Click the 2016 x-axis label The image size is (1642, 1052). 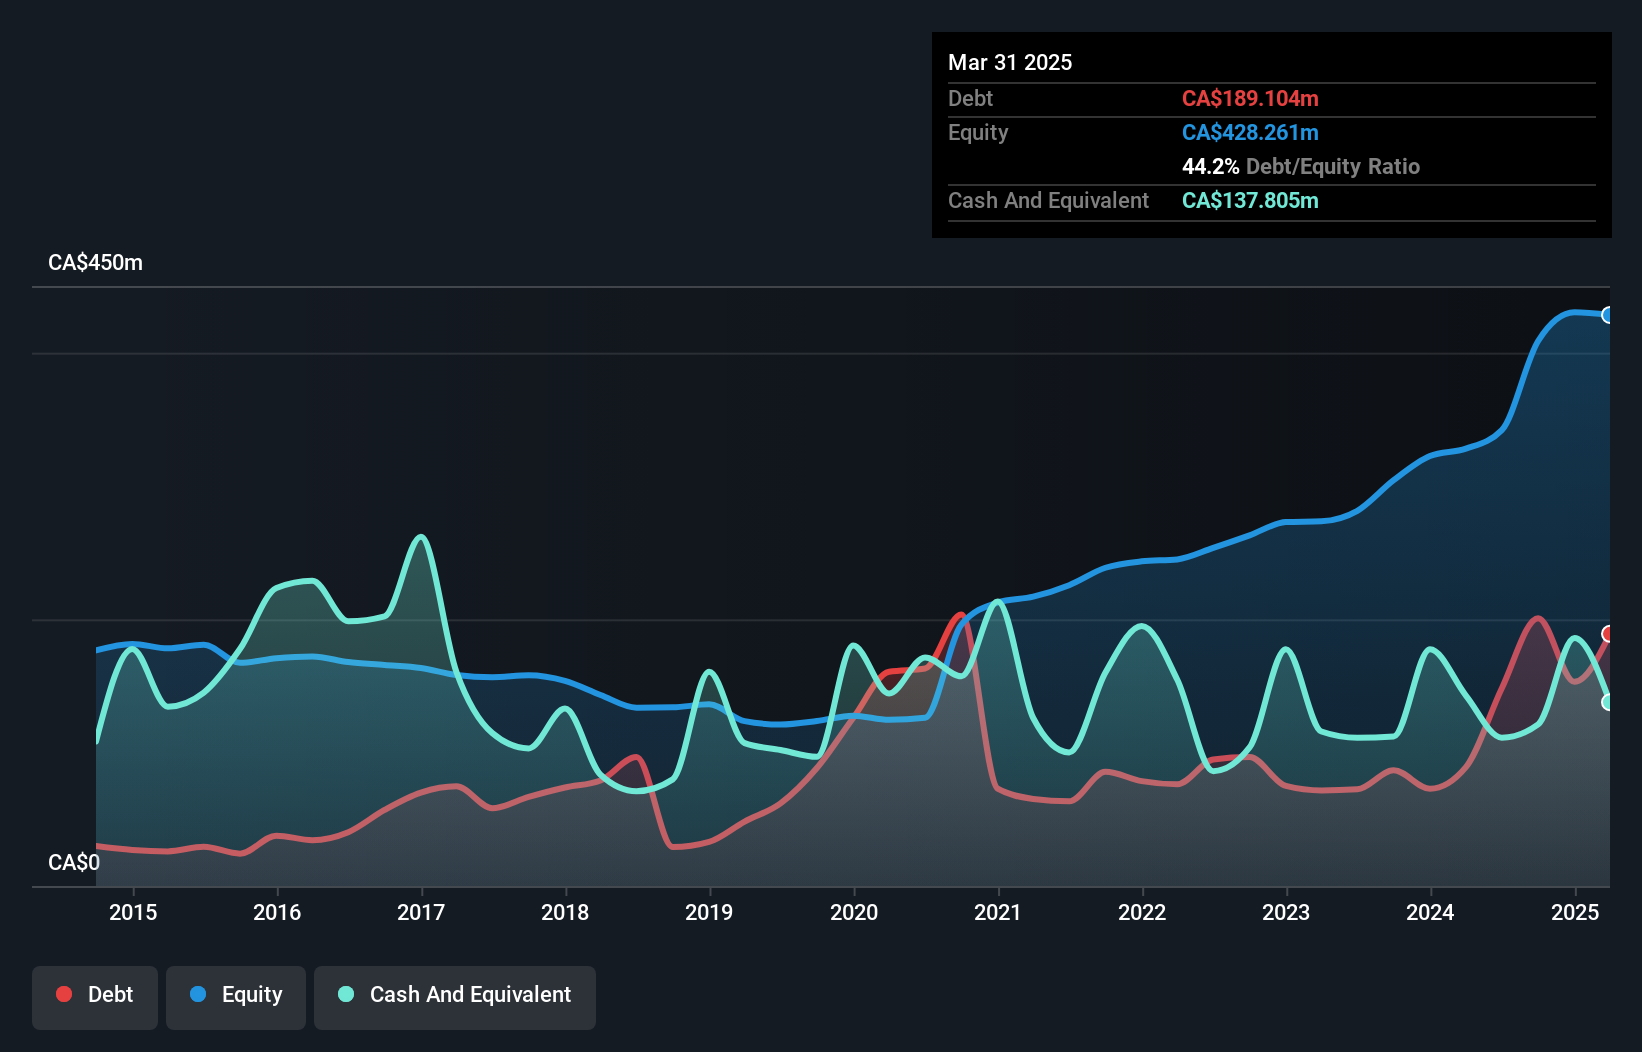pyautogui.click(x=277, y=912)
